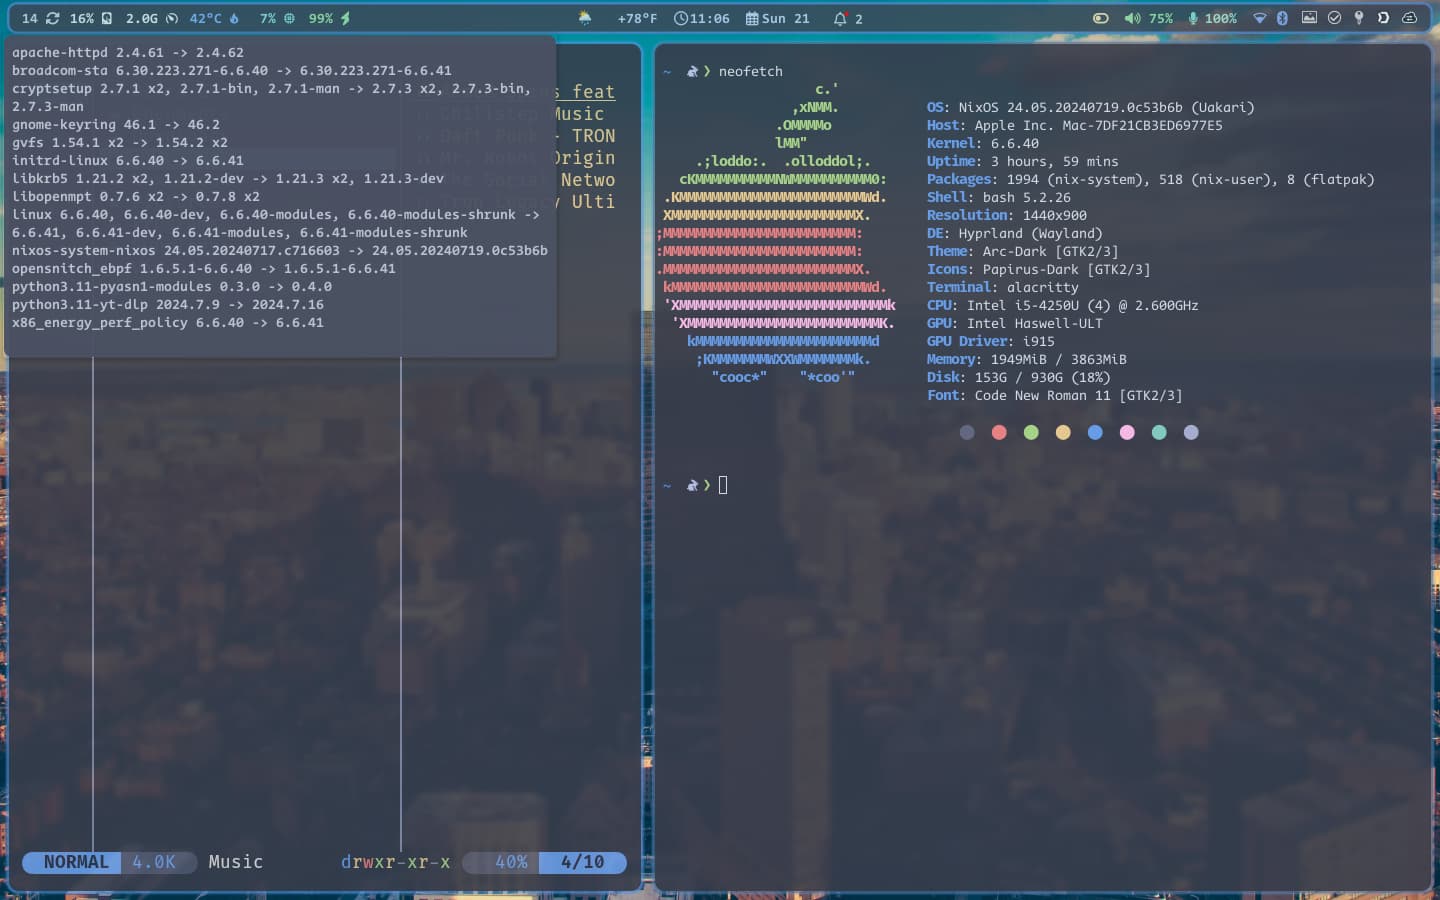Click the nixos-system-nixos update entry
Image resolution: width=1440 pixels, height=900 pixels.
tap(280, 250)
